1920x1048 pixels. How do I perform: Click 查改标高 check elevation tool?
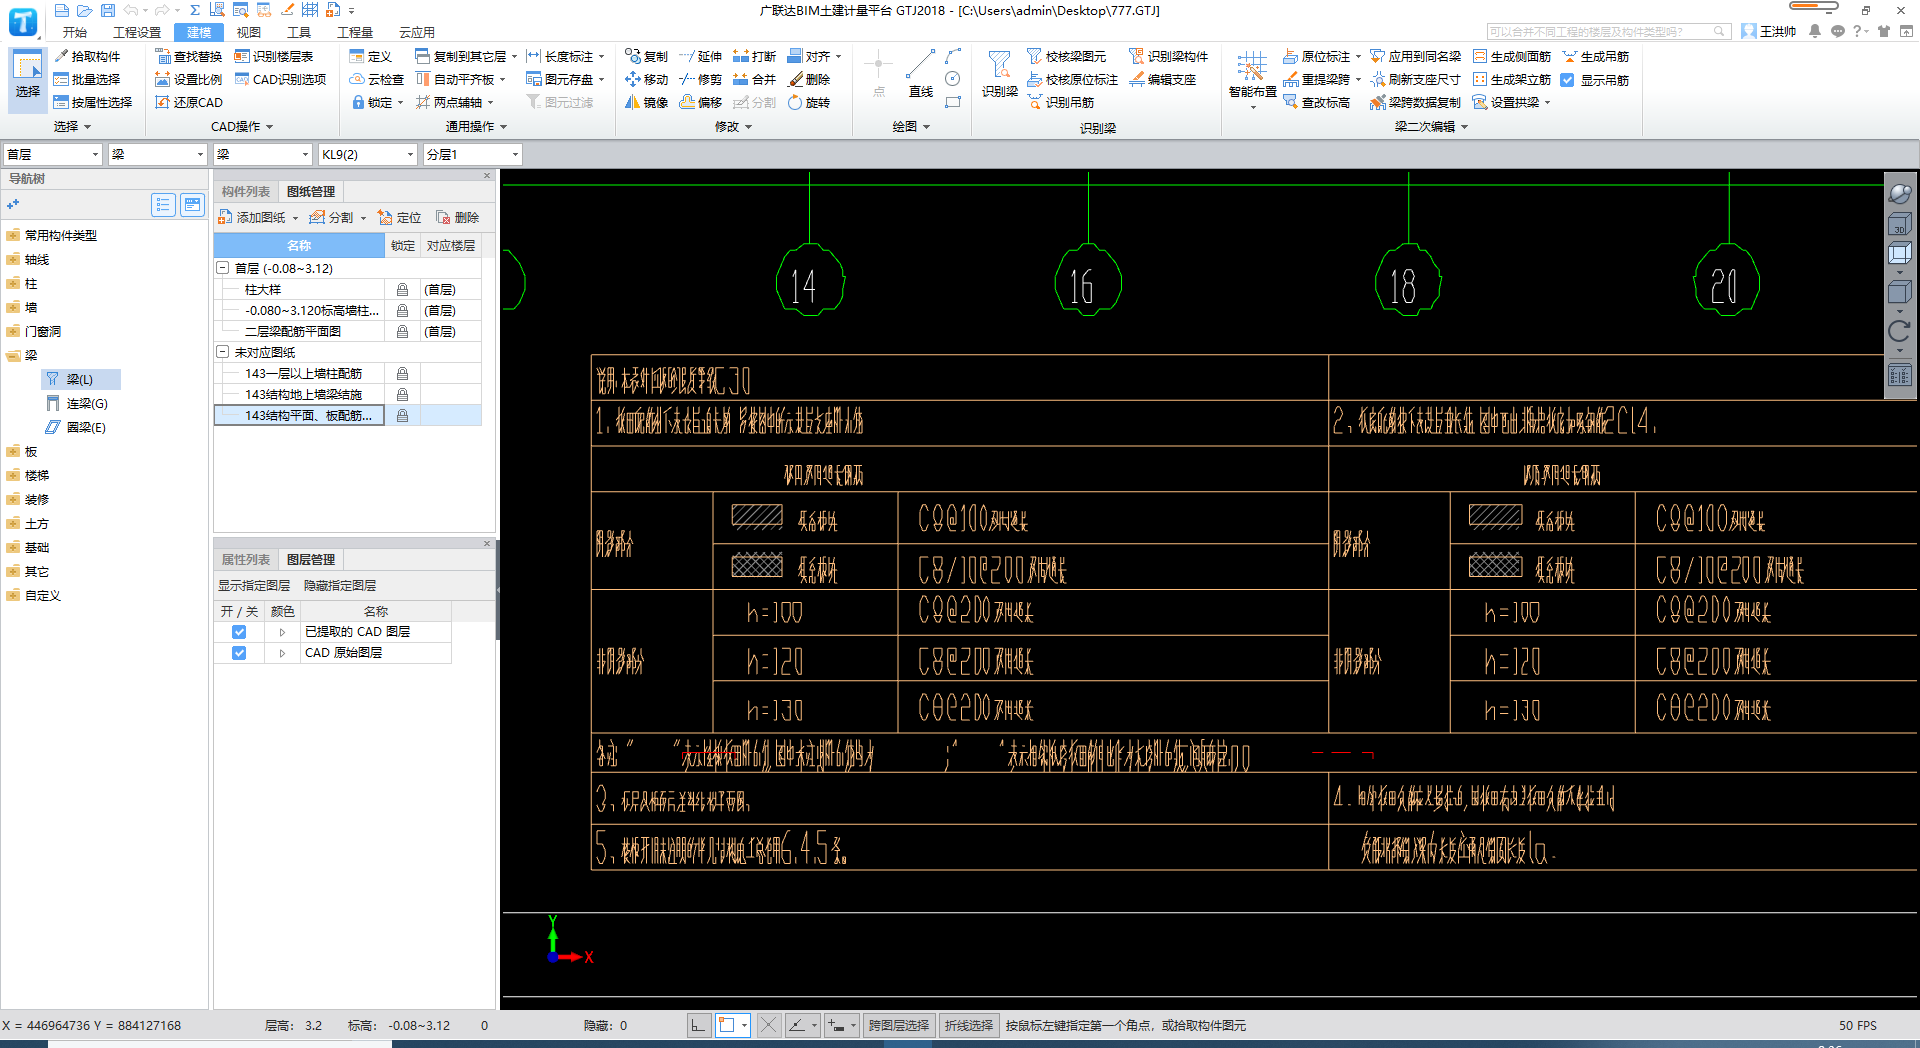coord(1316,102)
